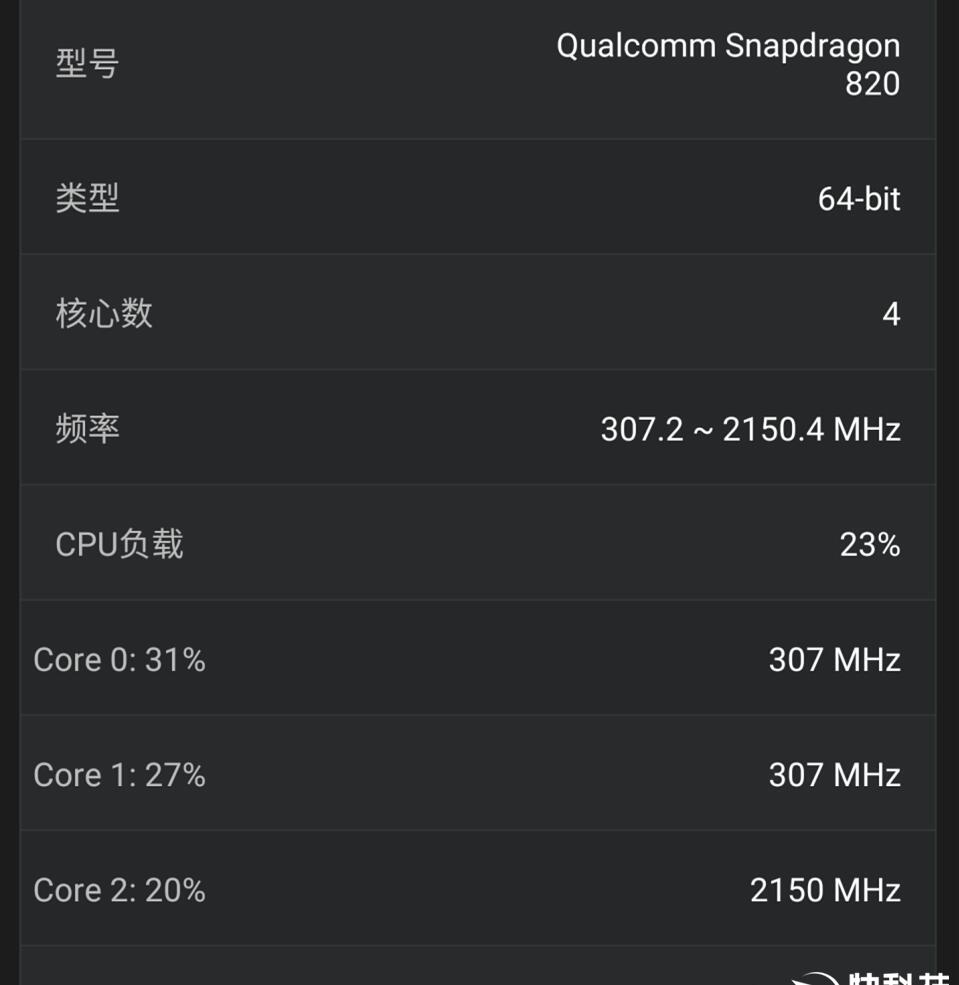The image size is (959, 985).
Task: Tap the 23% CPU load value
Action: point(870,545)
